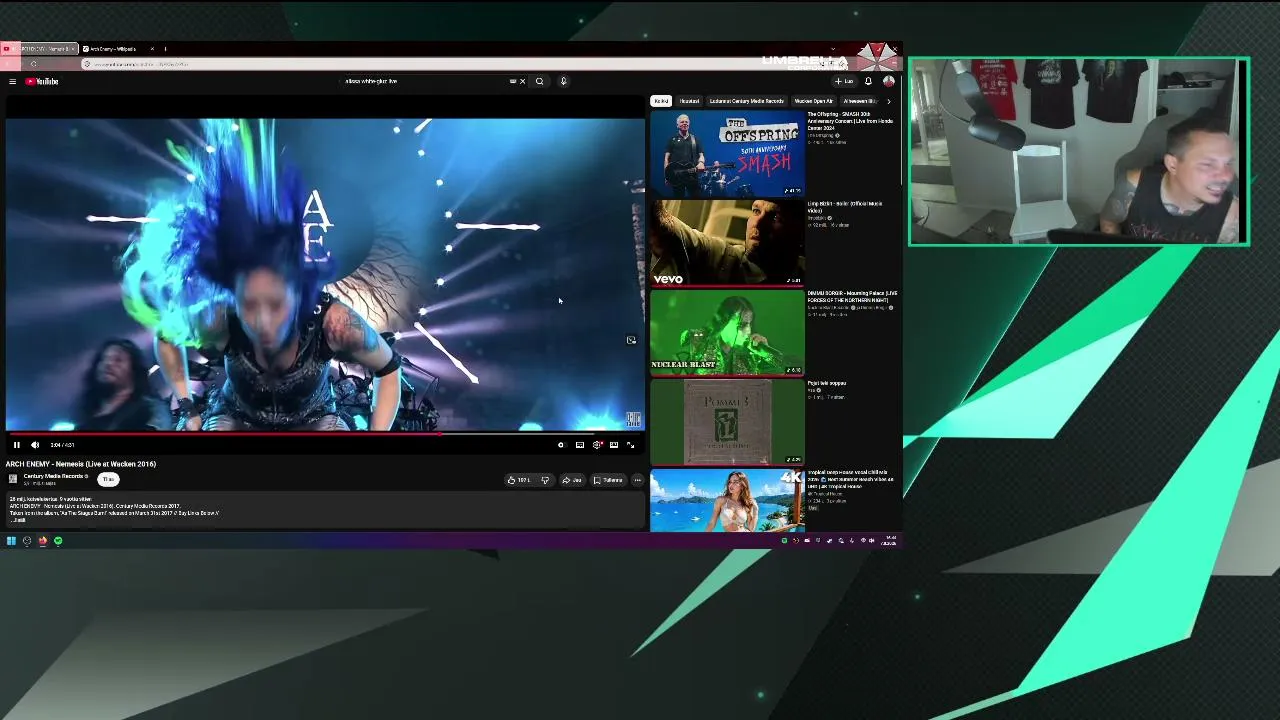Viewport: 1280px width, 720px height.
Task: Toggle autoplay switch in the player
Action: 561,445
